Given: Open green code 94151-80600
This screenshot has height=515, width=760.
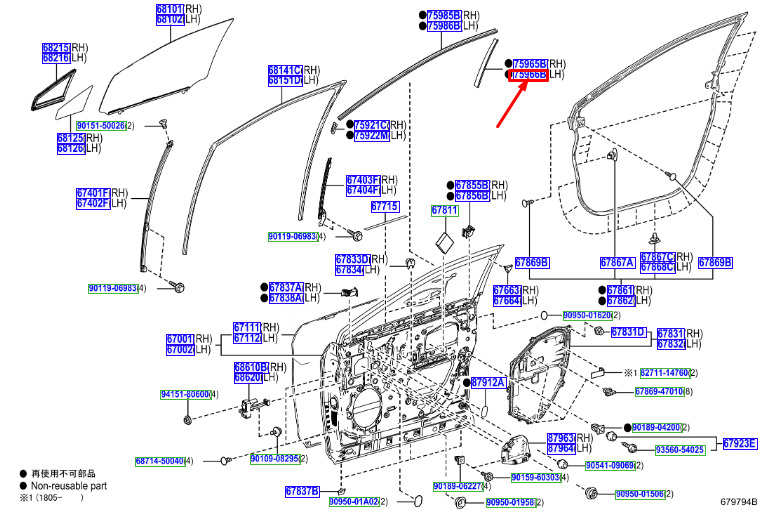Looking at the screenshot, I should click(185, 395).
